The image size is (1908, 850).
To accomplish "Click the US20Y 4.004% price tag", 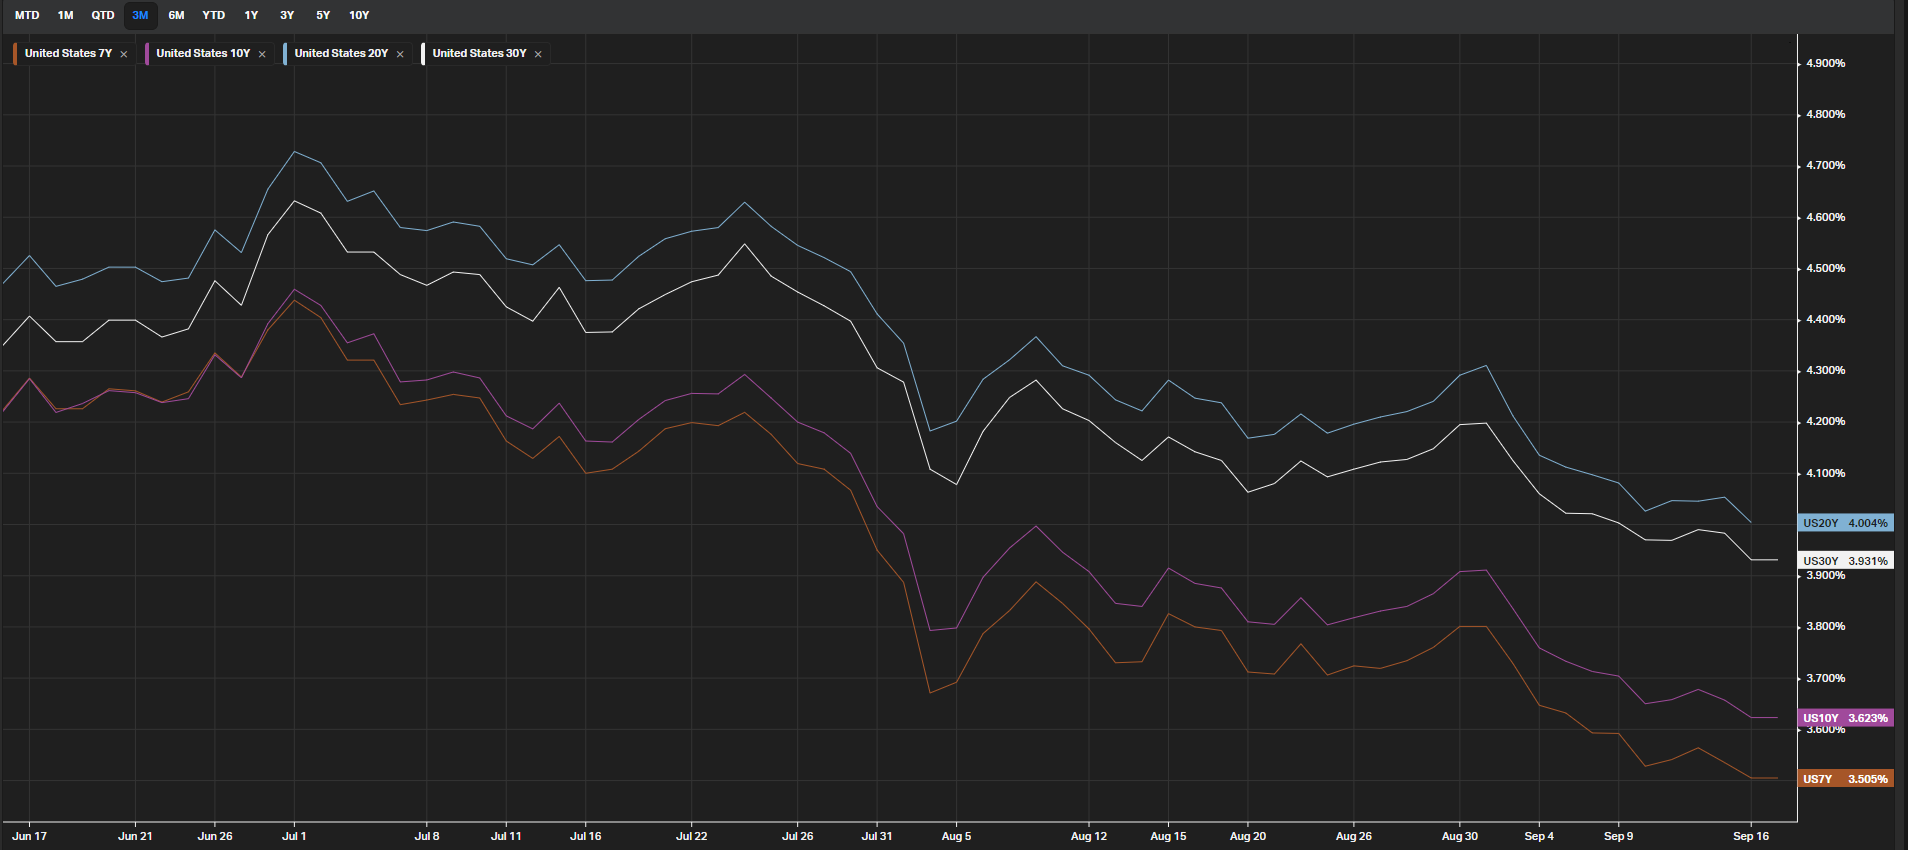I will 1845,523.
